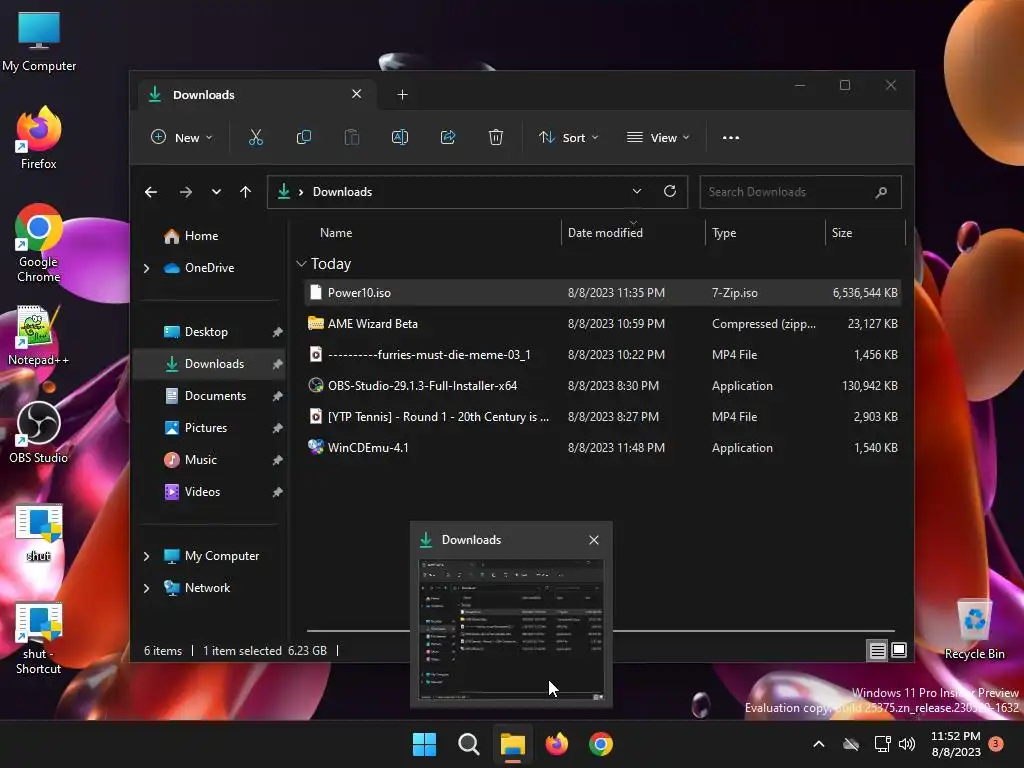Screen dimensions: 1024x768
Task: Click the search magnifier in Search Downloads
Action: [881, 192]
